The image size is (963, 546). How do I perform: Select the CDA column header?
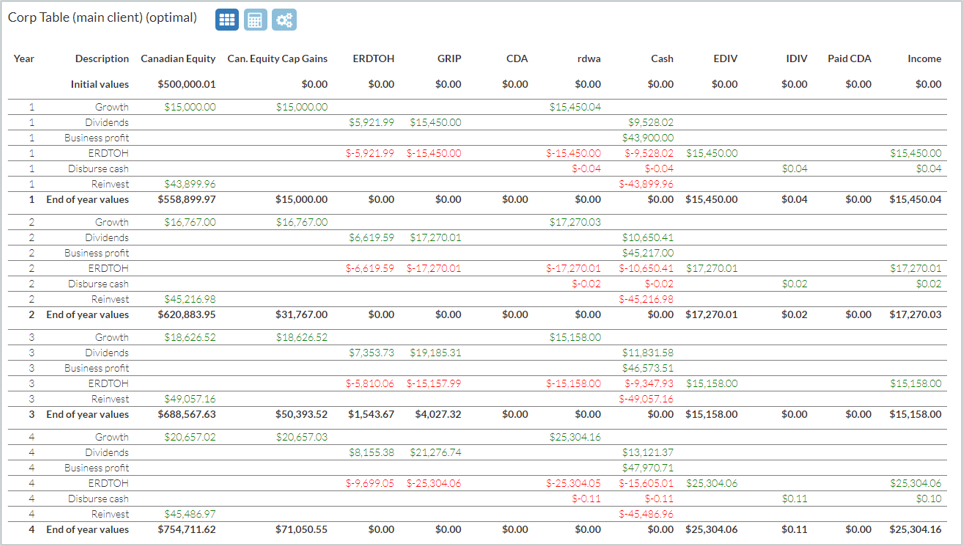[x=517, y=59]
